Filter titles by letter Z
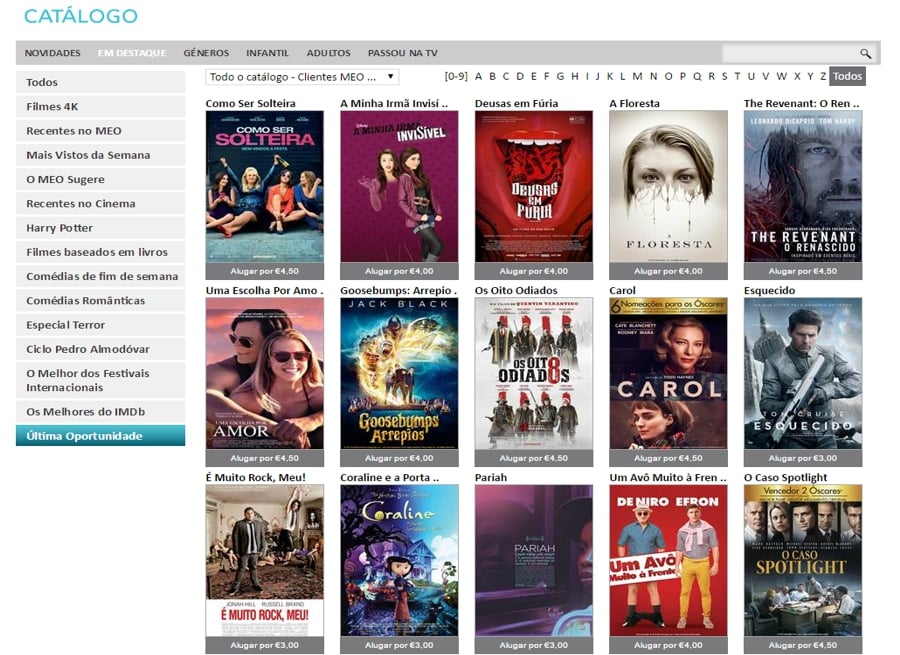This screenshot has height=655, width=900. tap(823, 76)
